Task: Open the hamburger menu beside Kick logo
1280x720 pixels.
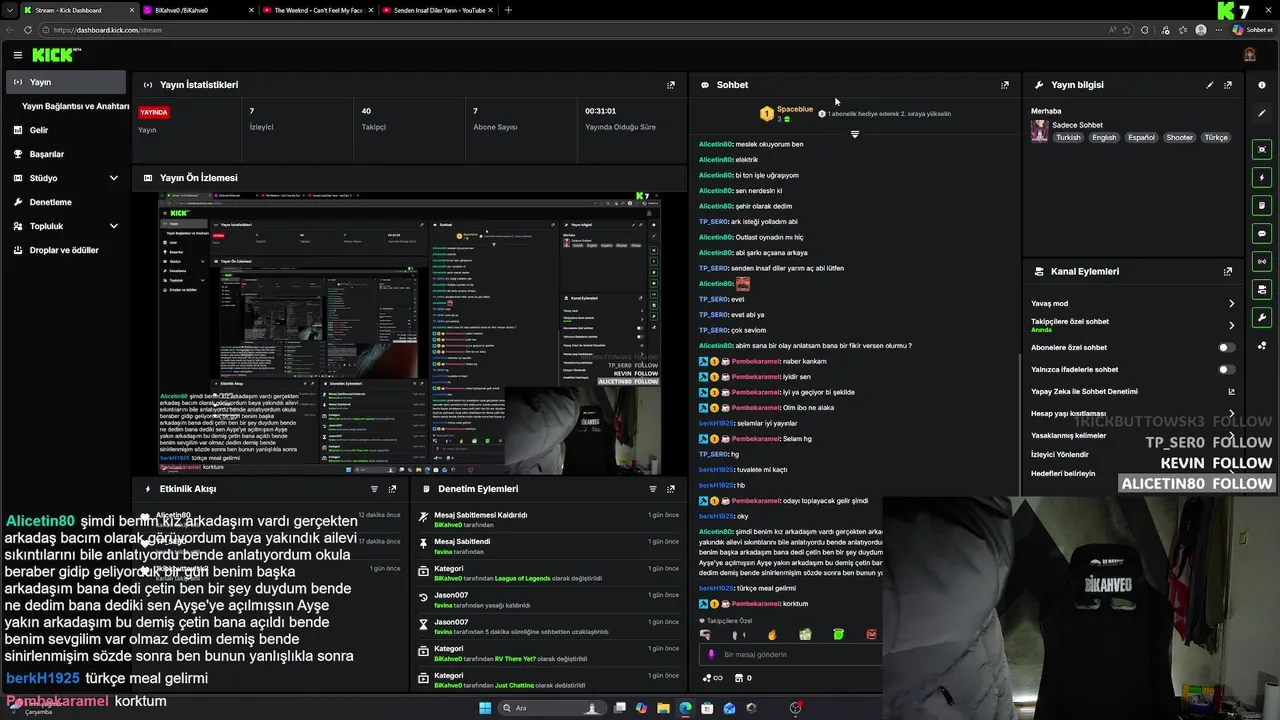Action: pyautogui.click(x=17, y=55)
